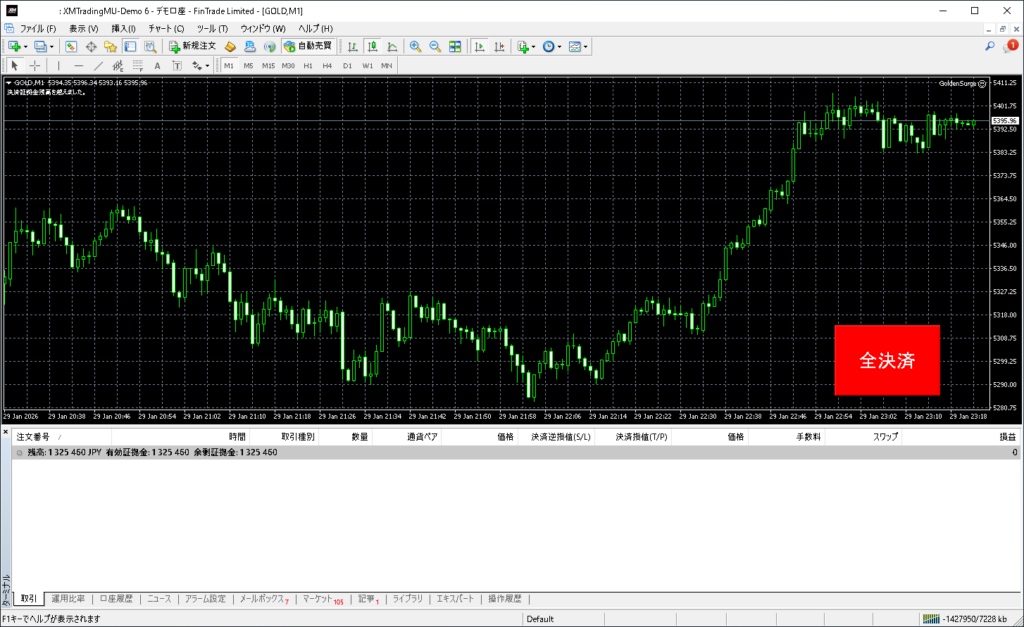Click the tile windows icon
Image resolution: width=1024 pixels, height=627 pixels.
coord(455,46)
